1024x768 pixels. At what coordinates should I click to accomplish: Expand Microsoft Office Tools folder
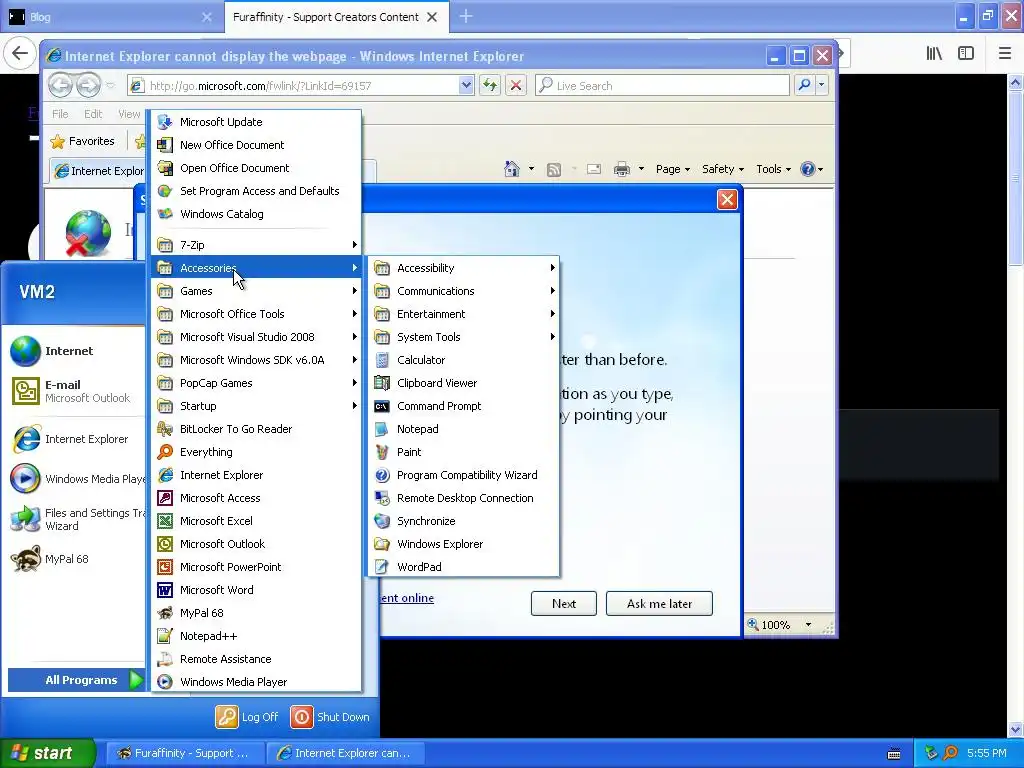tap(256, 314)
